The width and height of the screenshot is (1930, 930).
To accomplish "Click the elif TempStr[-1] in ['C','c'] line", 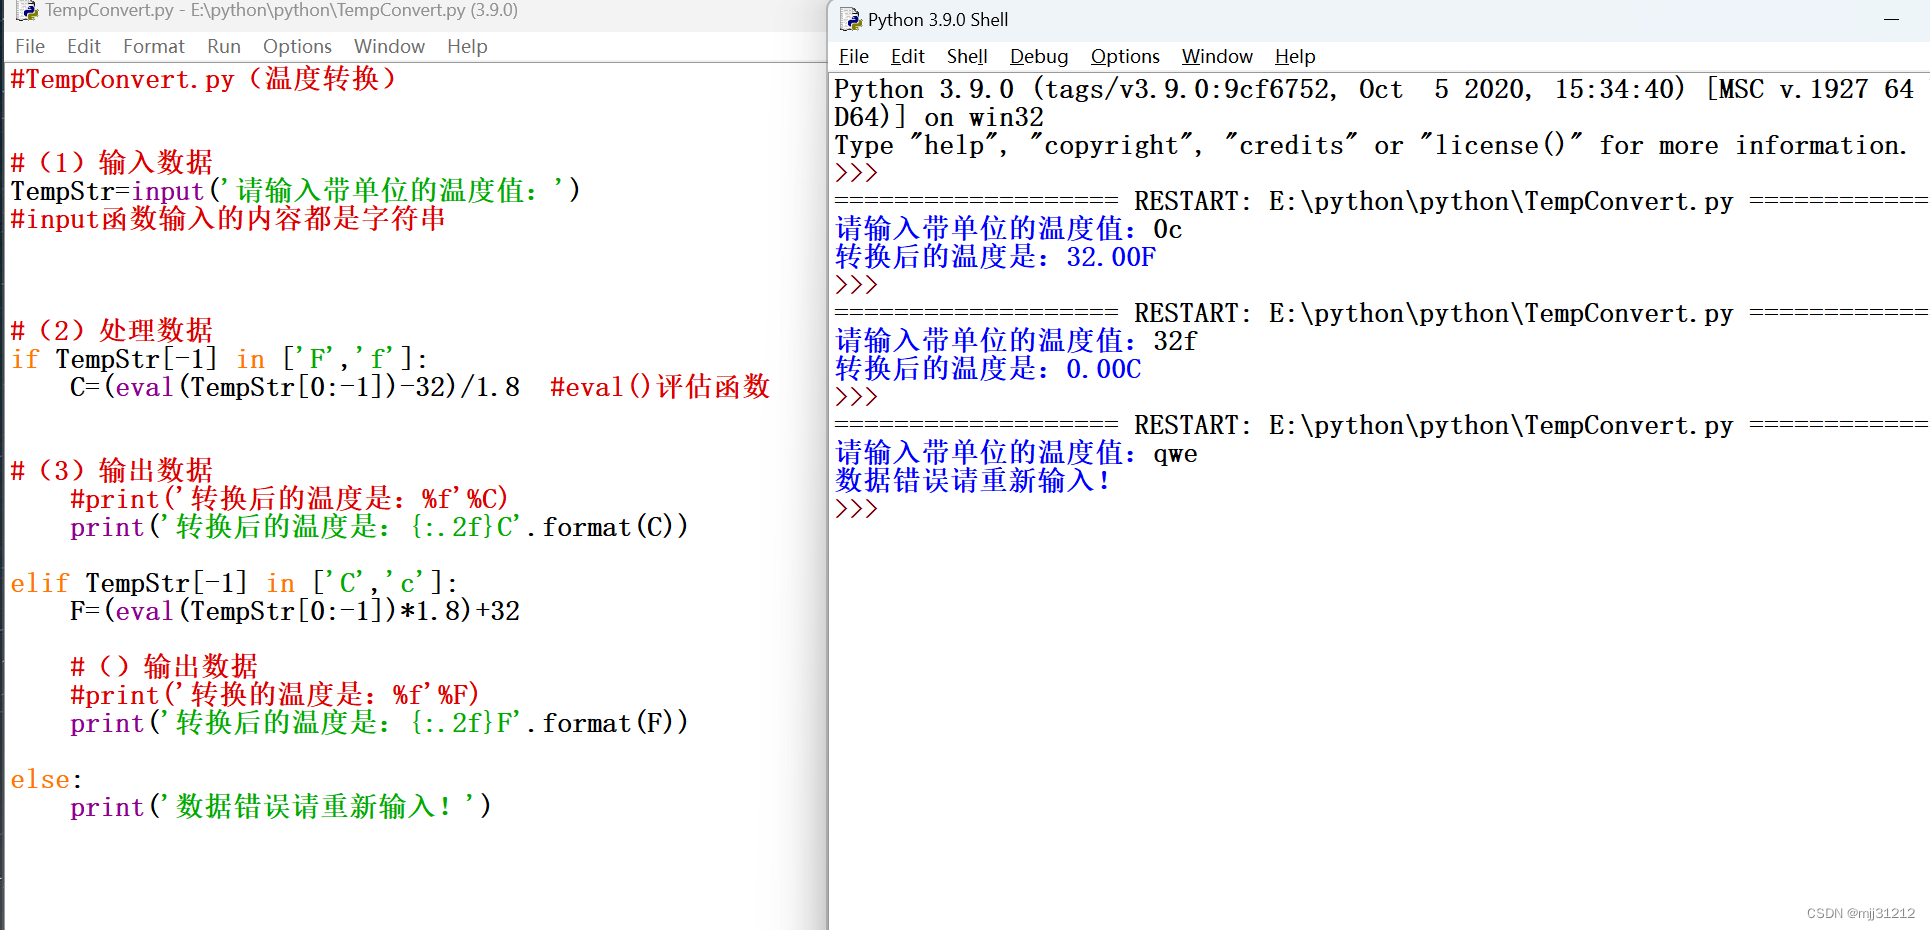I will pos(234,582).
